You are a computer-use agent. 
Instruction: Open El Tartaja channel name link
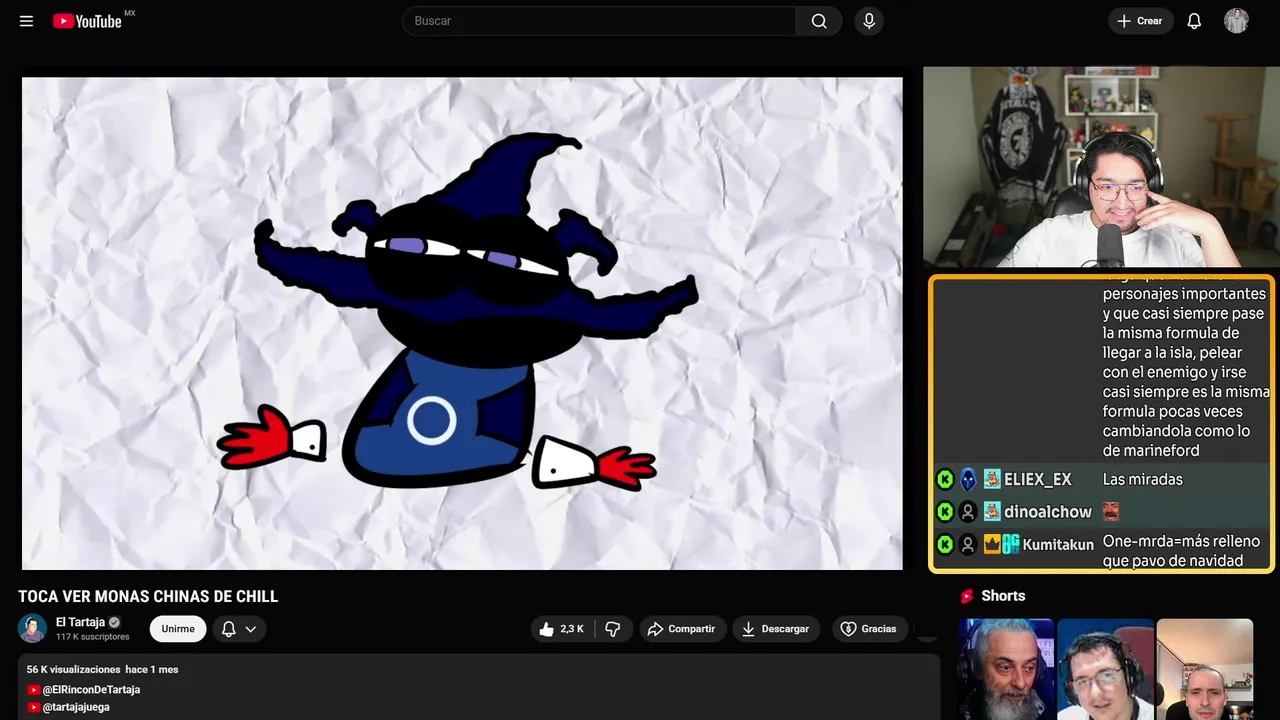(80, 622)
